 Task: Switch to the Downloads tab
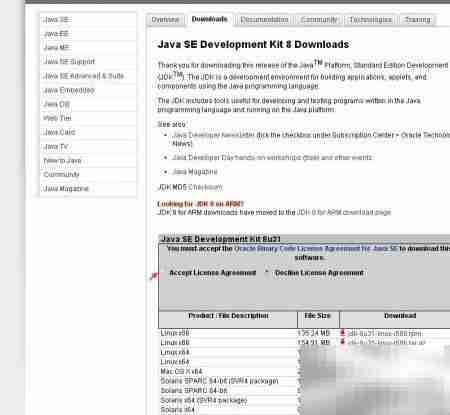point(209,20)
